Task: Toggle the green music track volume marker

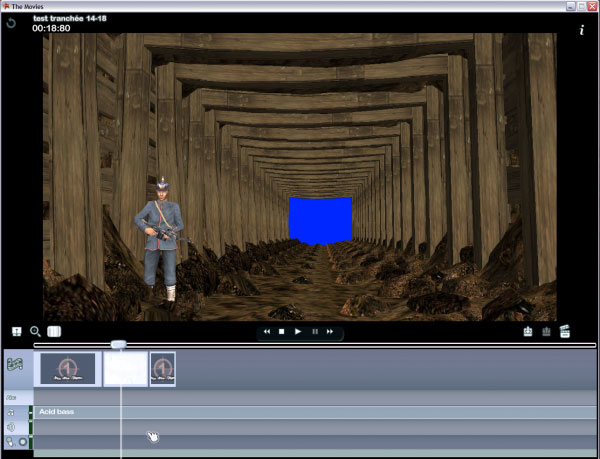Action: 31,413
